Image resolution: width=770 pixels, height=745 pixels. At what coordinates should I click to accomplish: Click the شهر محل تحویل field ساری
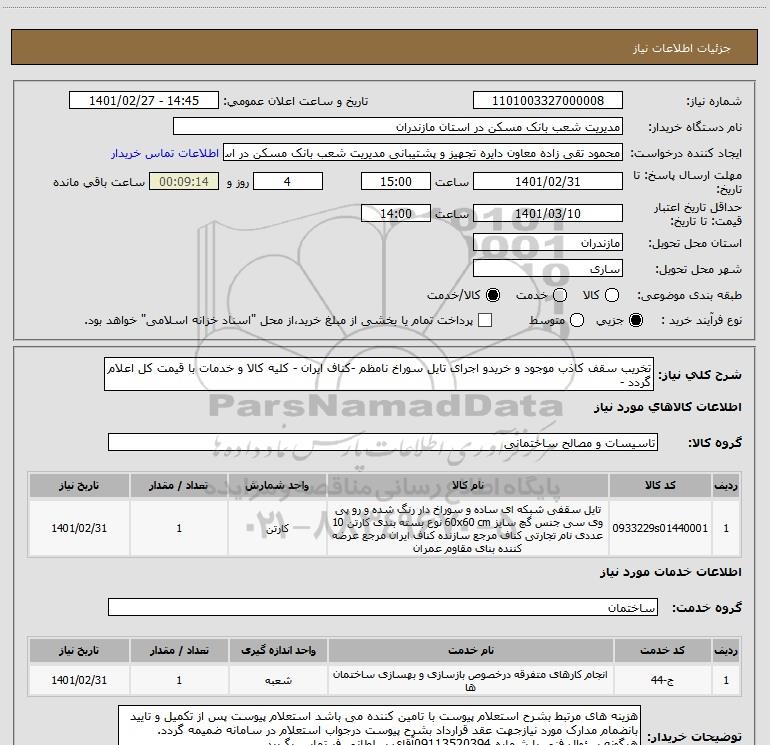pyautogui.click(x=548, y=269)
